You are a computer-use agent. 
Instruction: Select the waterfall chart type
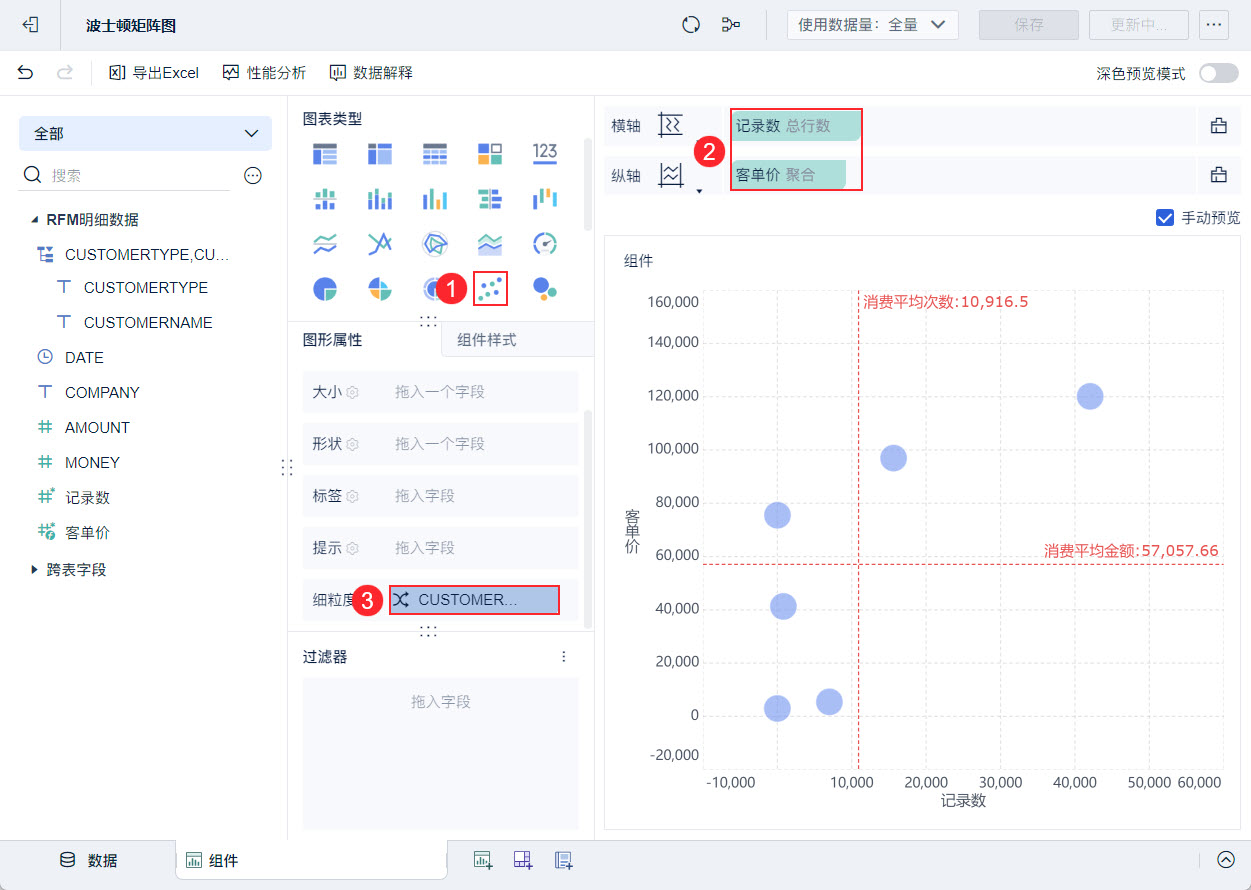(545, 199)
